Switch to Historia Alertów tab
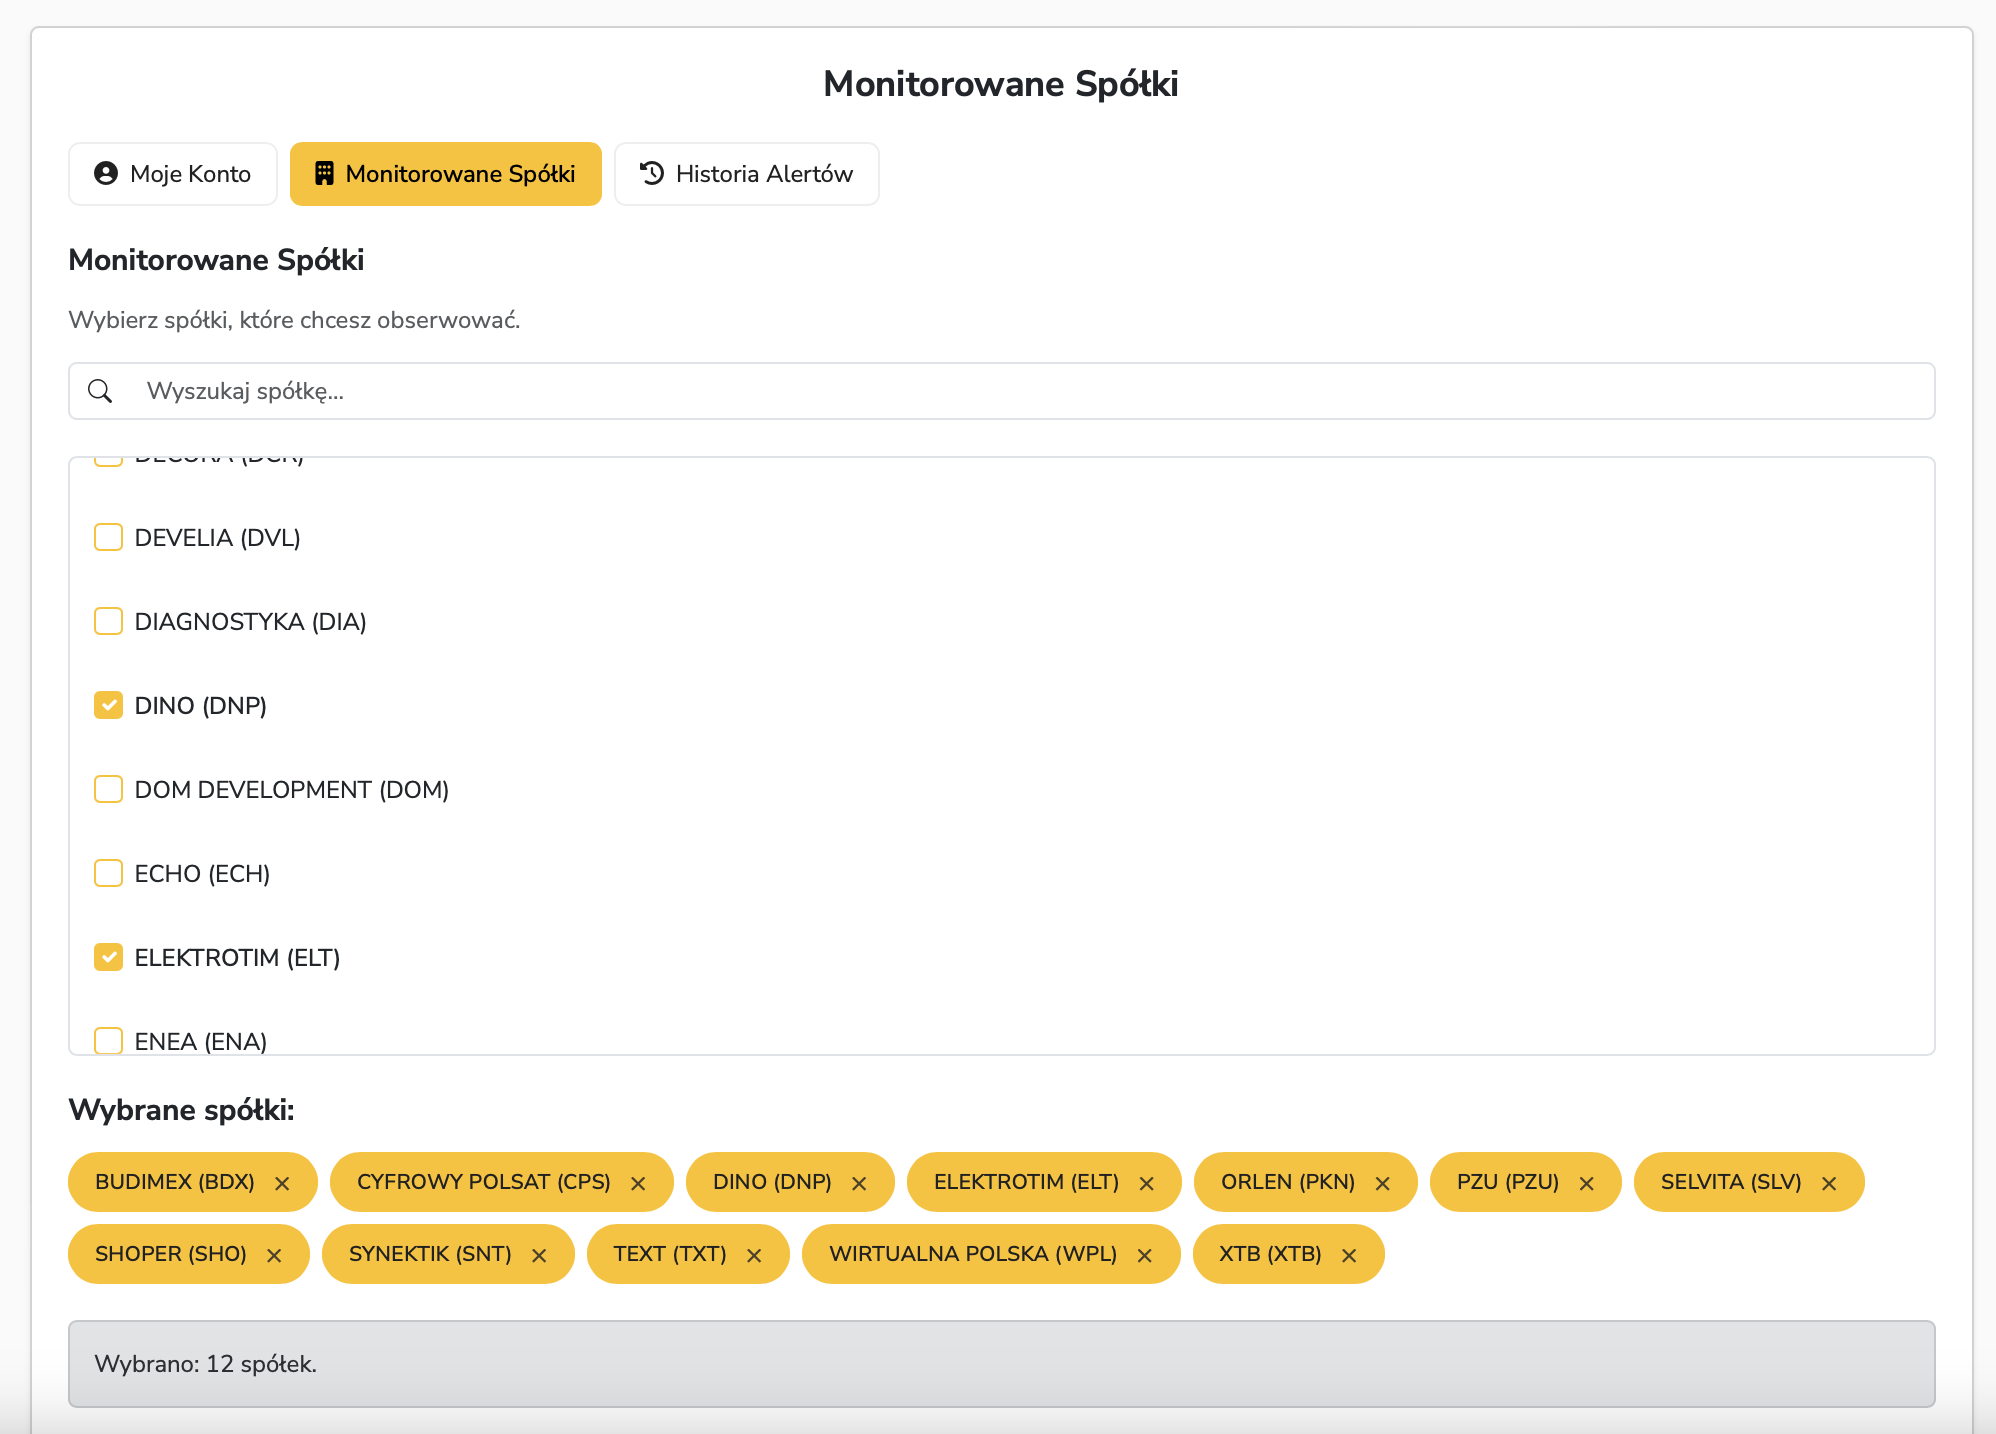This screenshot has width=1996, height=1434. [x=747, y=174]
